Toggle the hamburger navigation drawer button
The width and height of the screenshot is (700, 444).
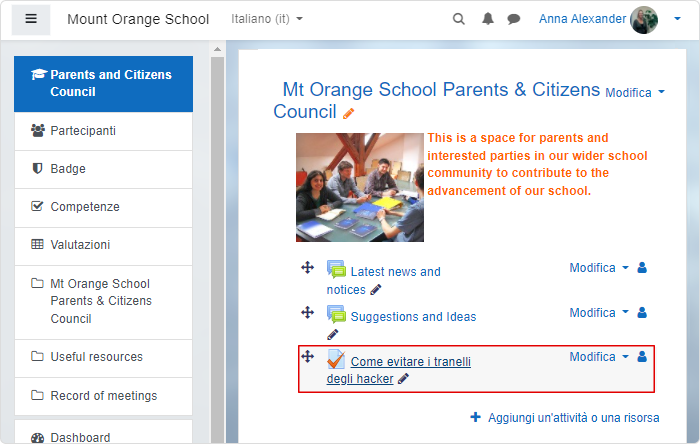[x=31, y=19]
